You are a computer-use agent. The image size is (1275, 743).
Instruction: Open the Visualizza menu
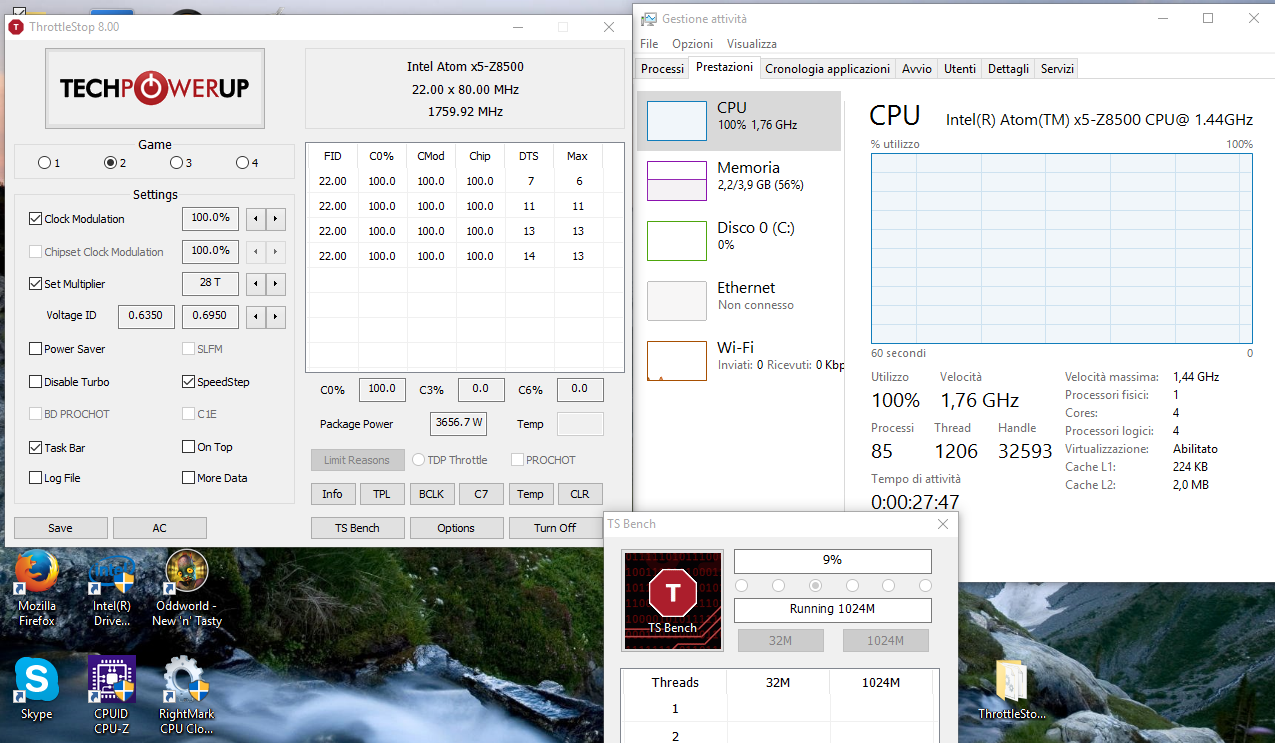[x=752, y=44]
